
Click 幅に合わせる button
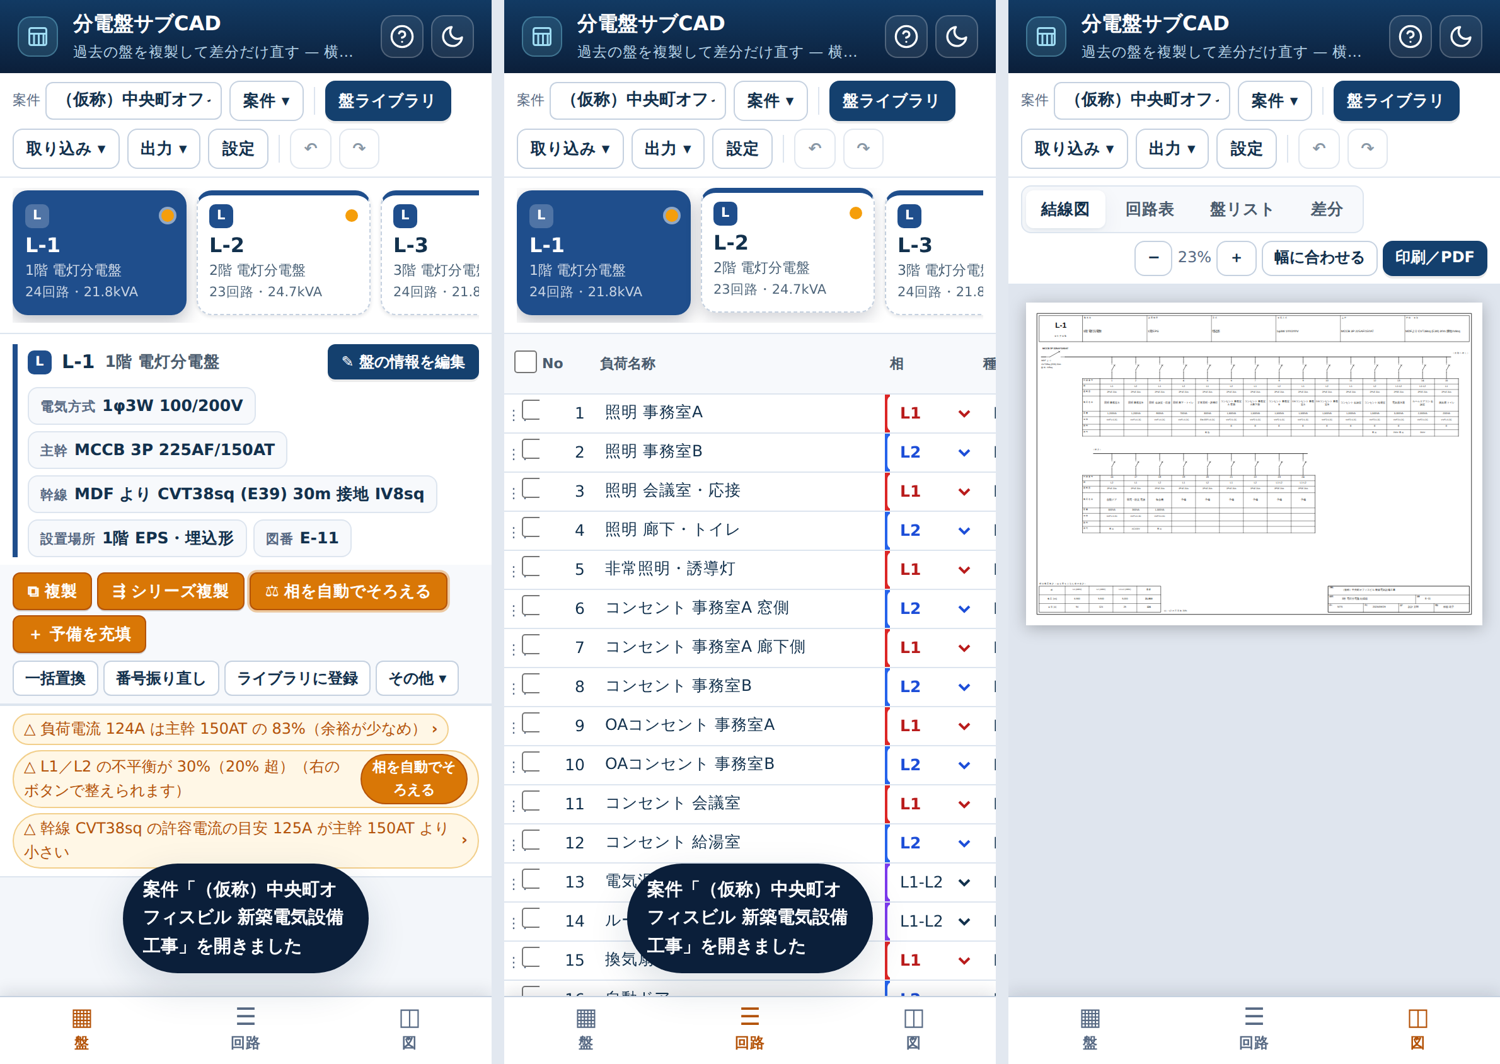tap(1319, 258)
